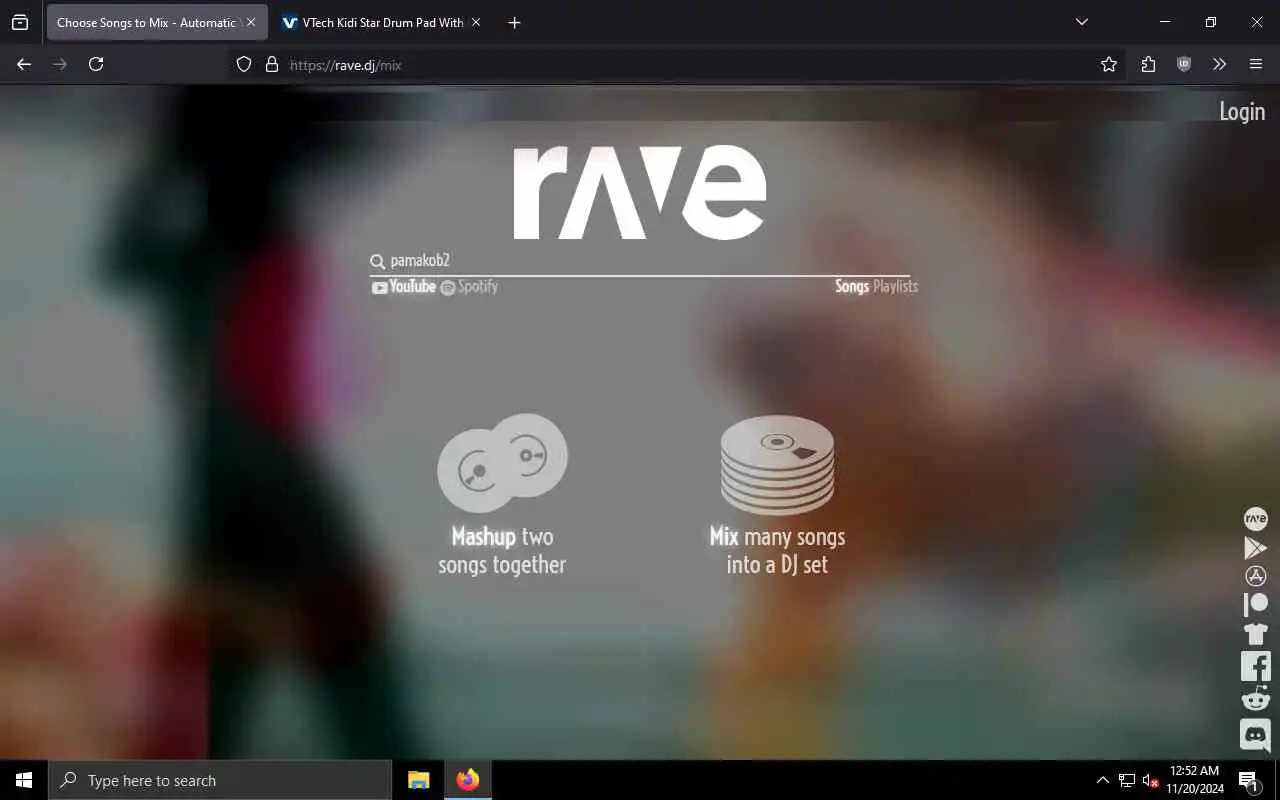Screen dimensions: 1280x800
Task: Click the Login link
Action: tap(1242, 112)
